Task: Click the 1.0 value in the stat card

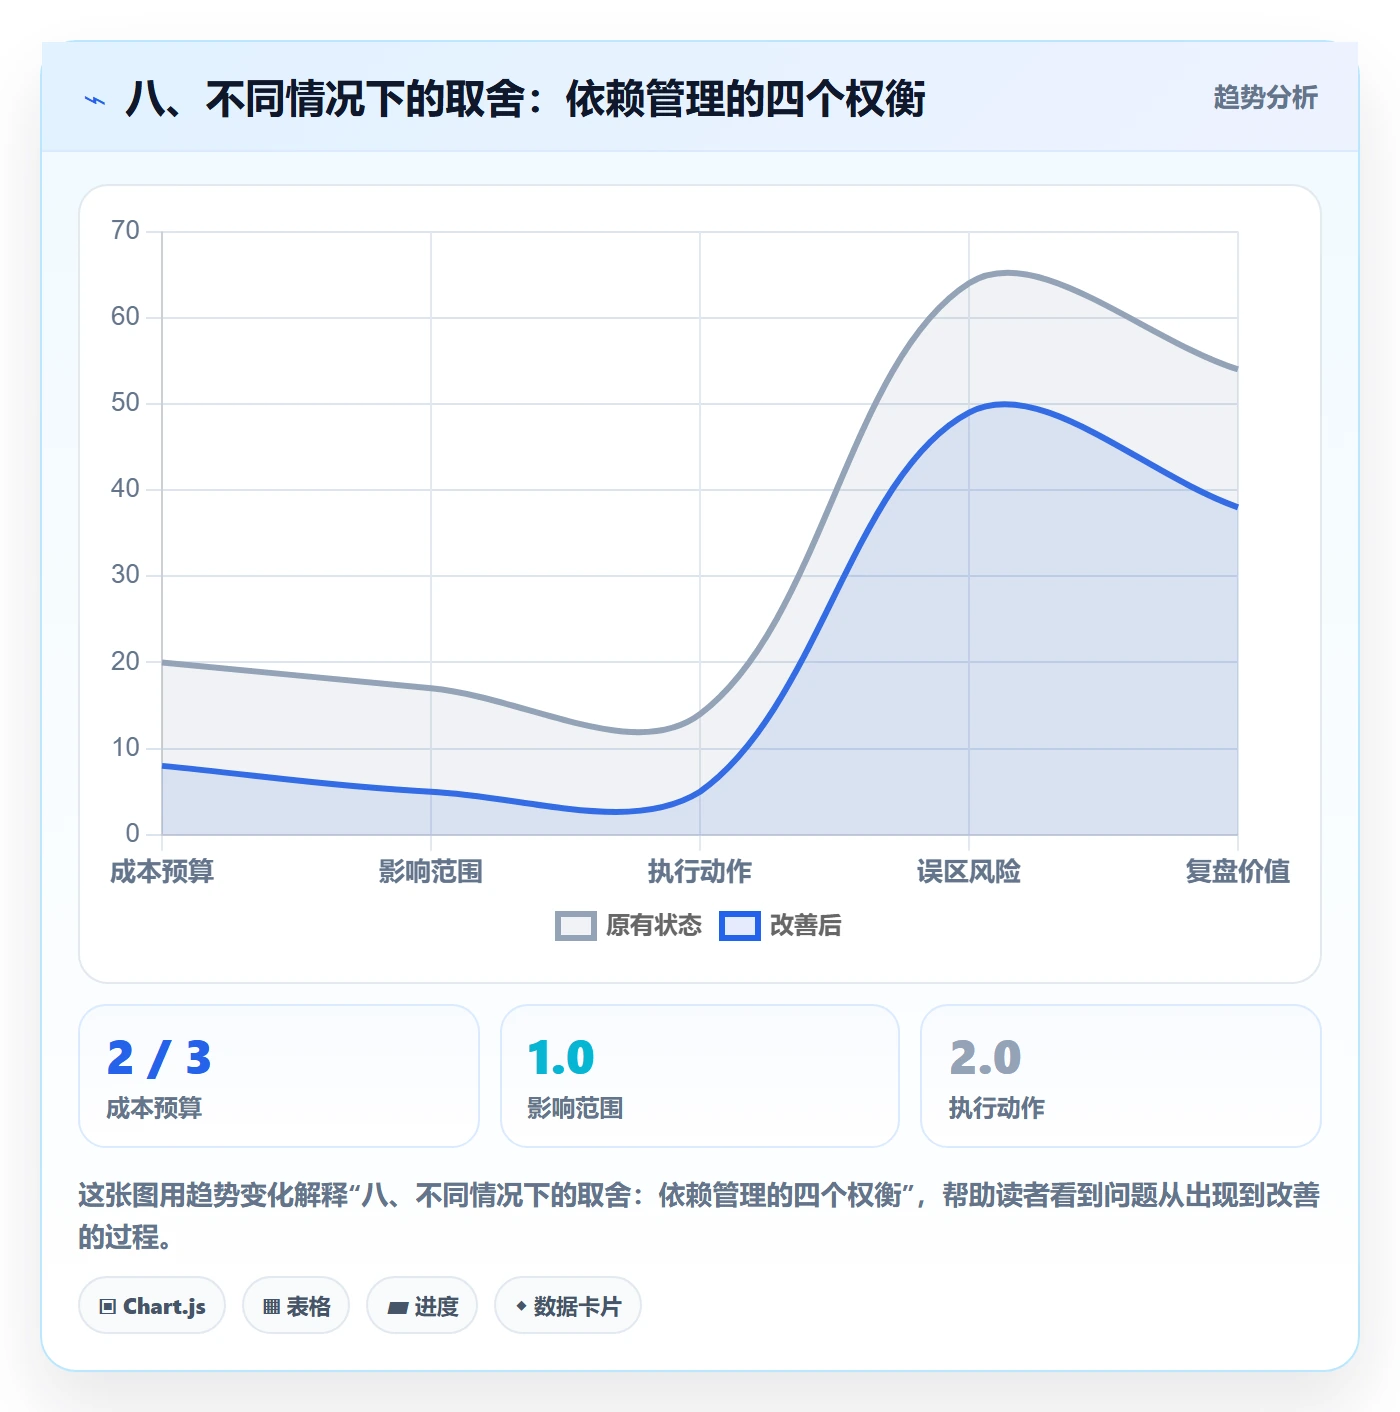Action: 561,1058
